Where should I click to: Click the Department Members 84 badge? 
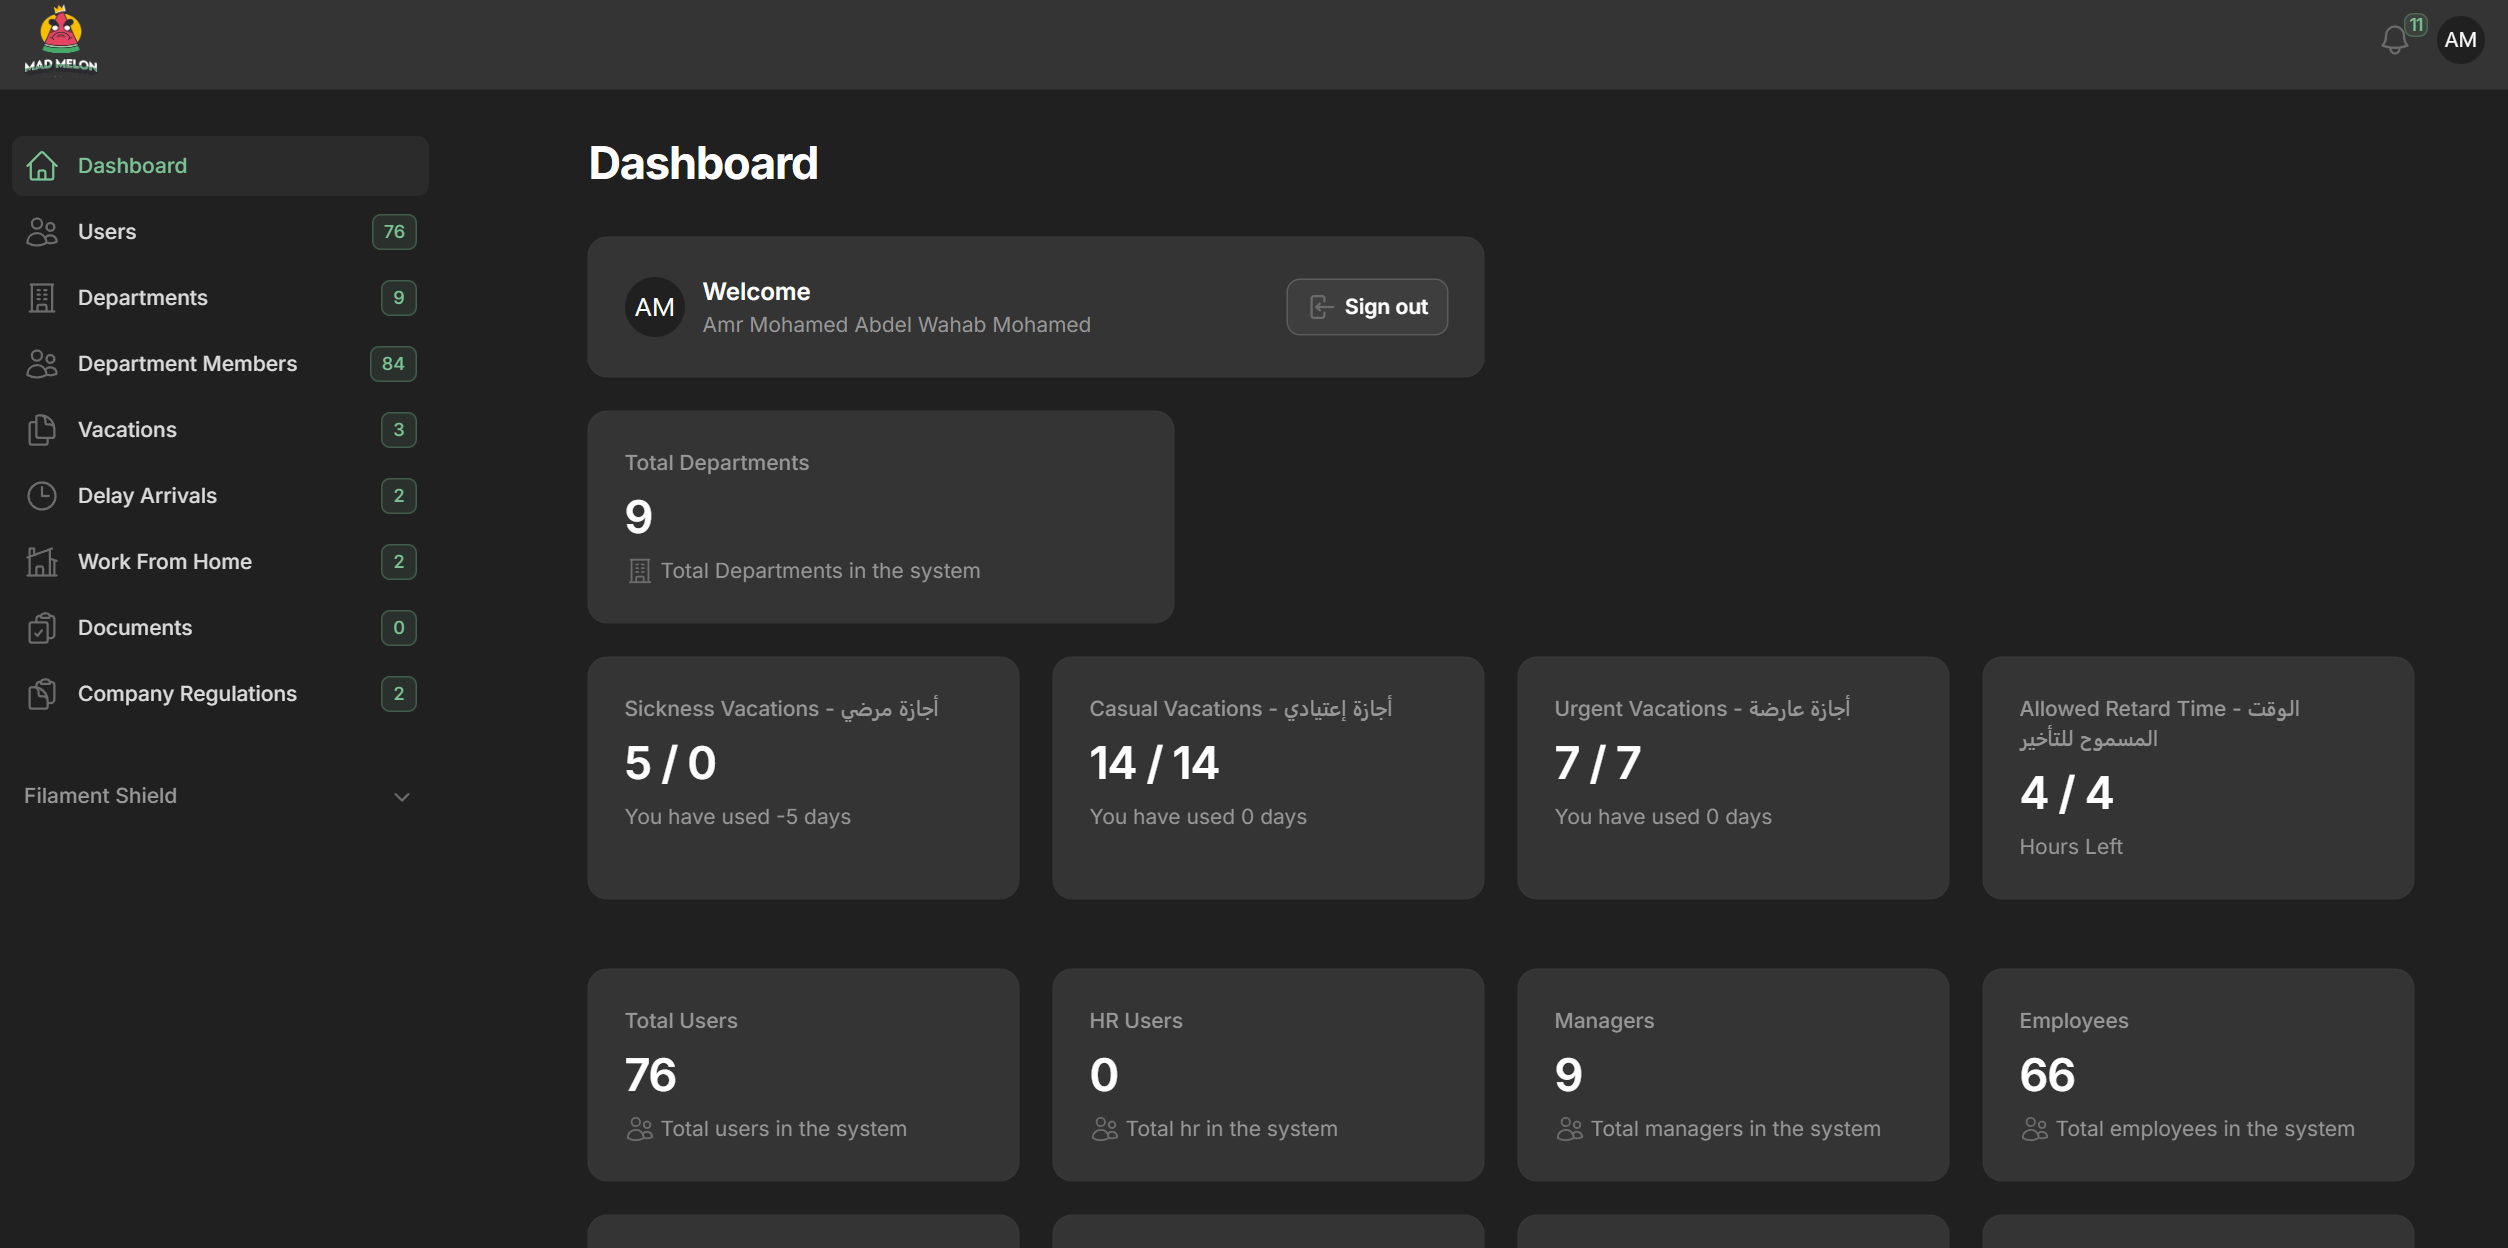pos(393,364)
